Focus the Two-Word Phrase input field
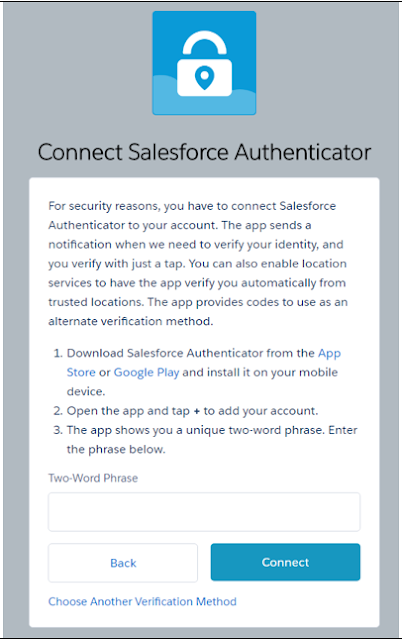 204,512
